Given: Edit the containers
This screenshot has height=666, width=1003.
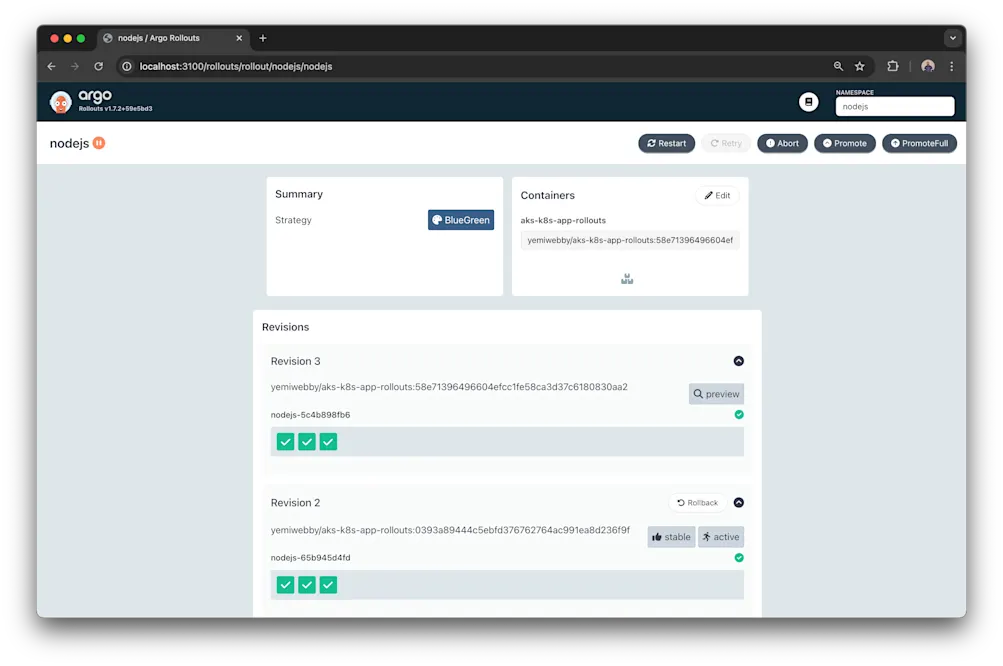Looking at the screenshot, I should 717,196.
